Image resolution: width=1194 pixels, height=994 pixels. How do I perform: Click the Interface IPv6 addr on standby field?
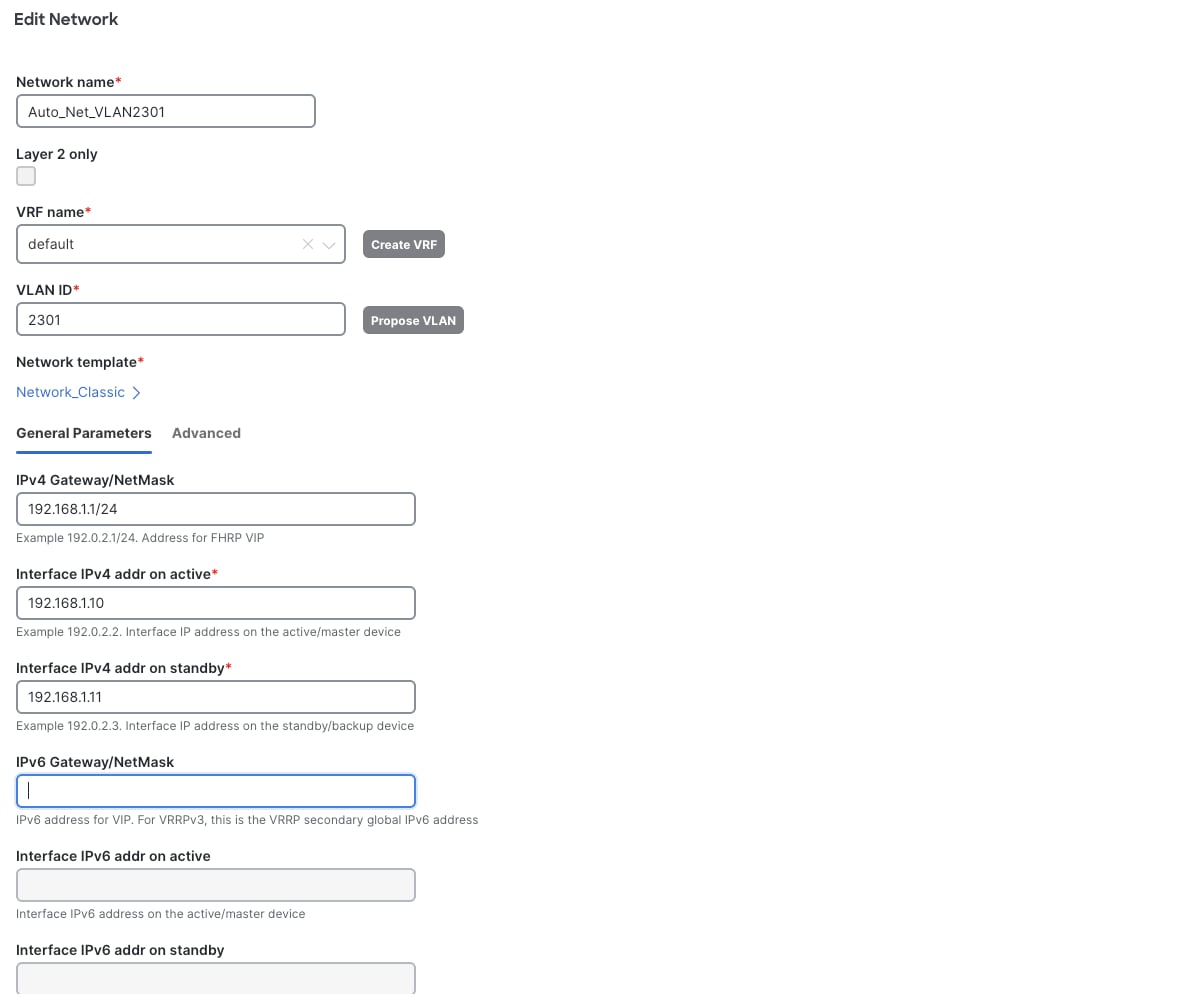pos(215,977)
